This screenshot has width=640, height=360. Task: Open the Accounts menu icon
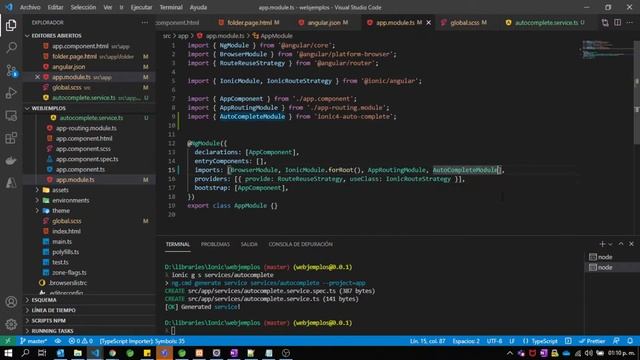11,302
